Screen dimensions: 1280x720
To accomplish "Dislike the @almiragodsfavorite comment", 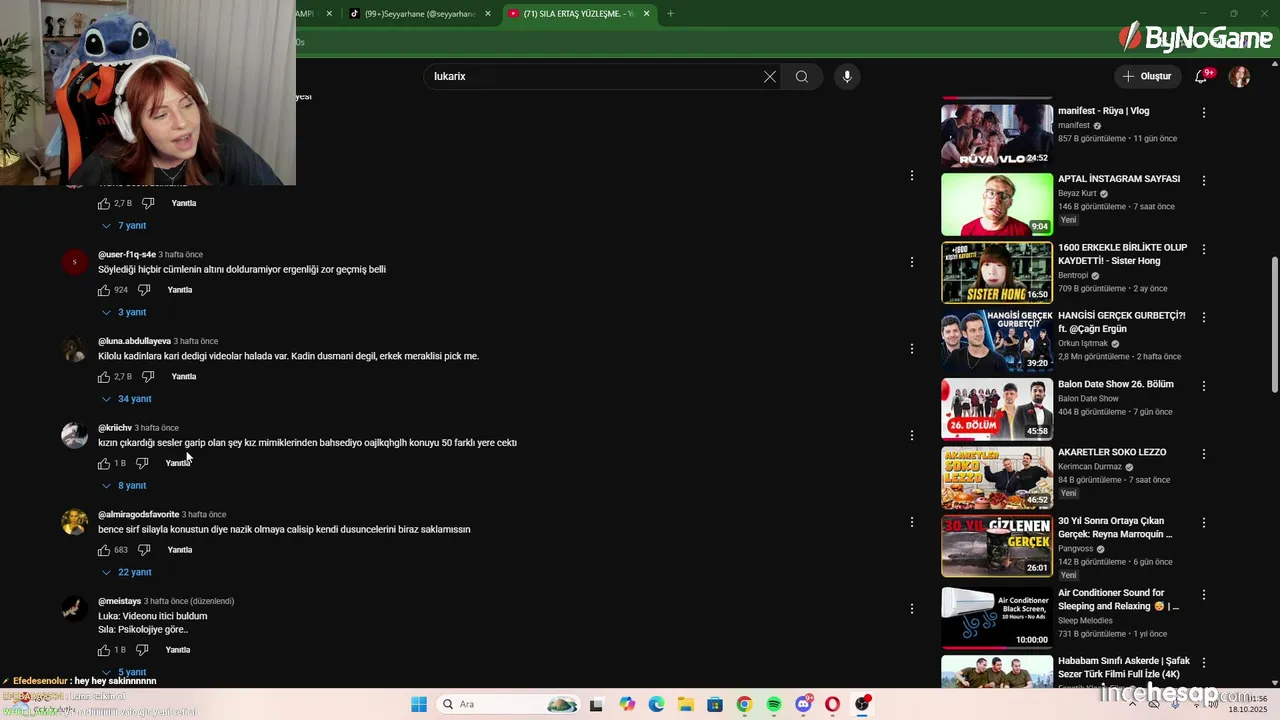I will (144, 550).
